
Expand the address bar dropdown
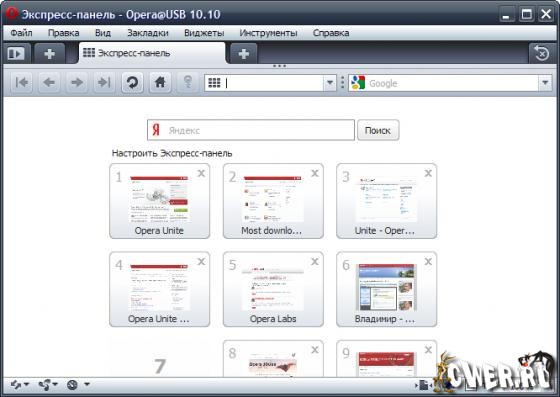coord(330,83)
